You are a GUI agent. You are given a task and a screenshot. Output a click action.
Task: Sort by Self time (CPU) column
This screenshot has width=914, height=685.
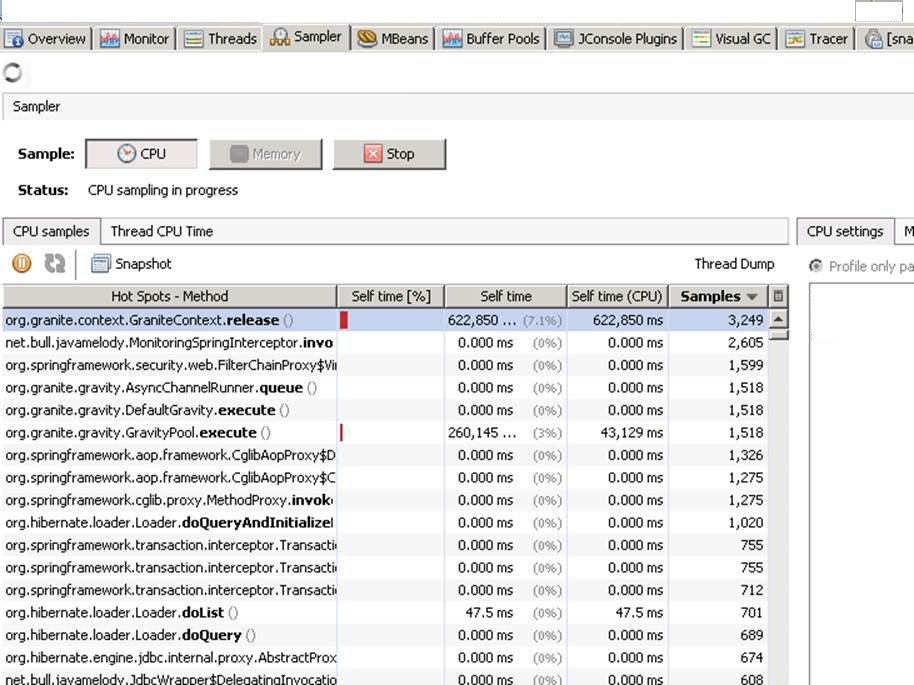617,296
